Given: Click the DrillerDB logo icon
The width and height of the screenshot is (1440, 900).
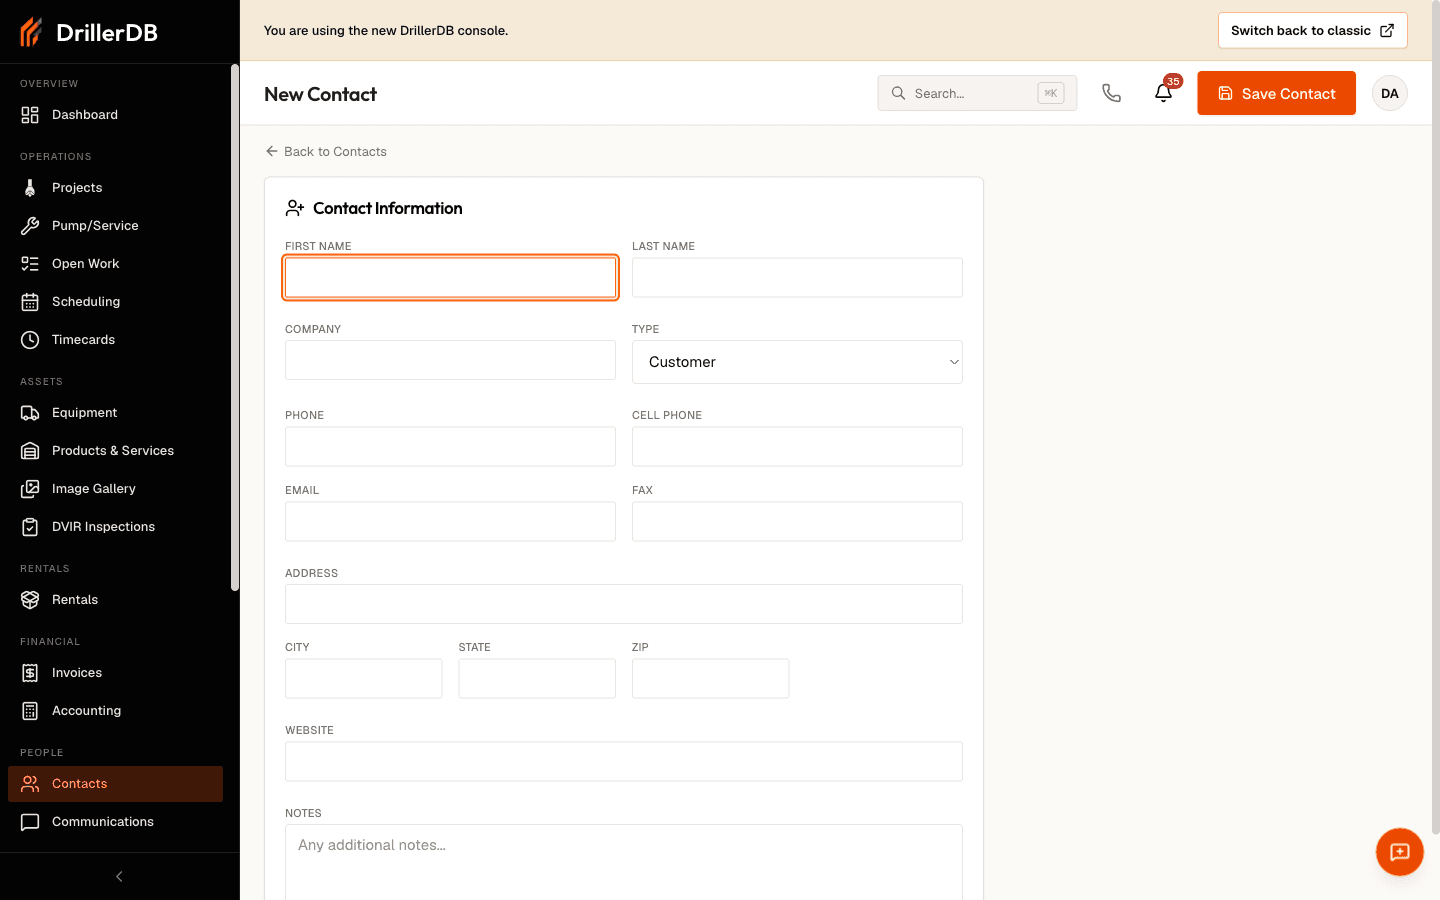Looking at the screenshot, I should (31, 32).
